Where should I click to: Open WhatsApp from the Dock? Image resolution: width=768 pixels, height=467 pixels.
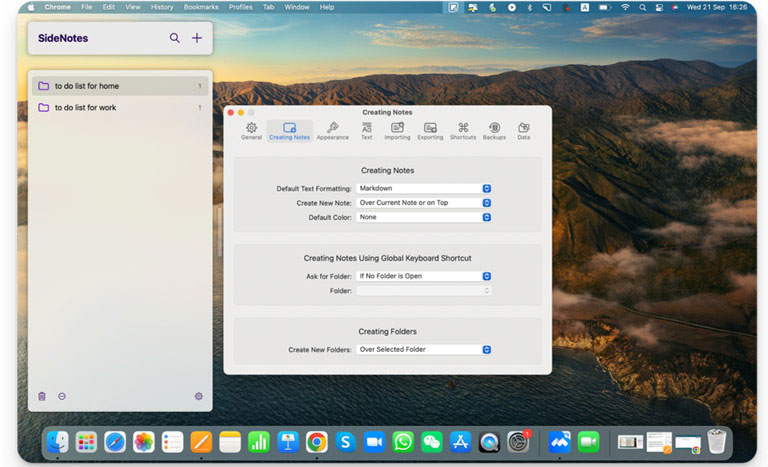(403, 442)
